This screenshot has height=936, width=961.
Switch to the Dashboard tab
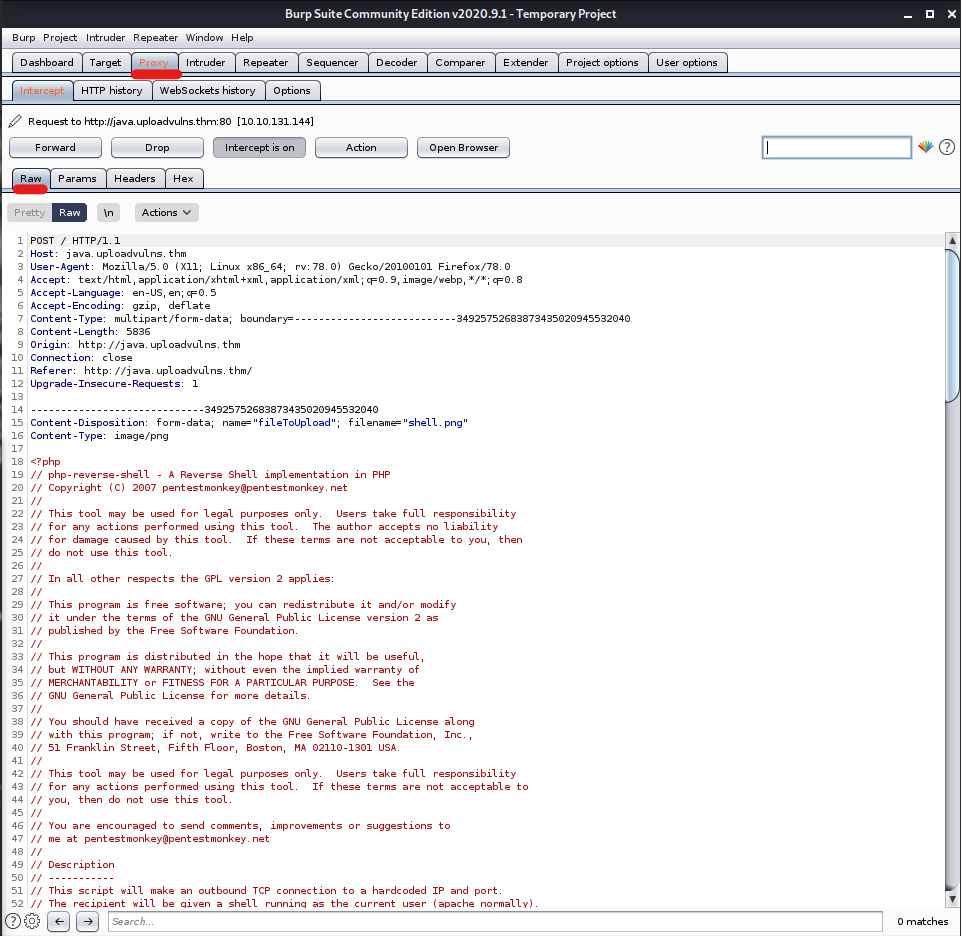[47, 63]
